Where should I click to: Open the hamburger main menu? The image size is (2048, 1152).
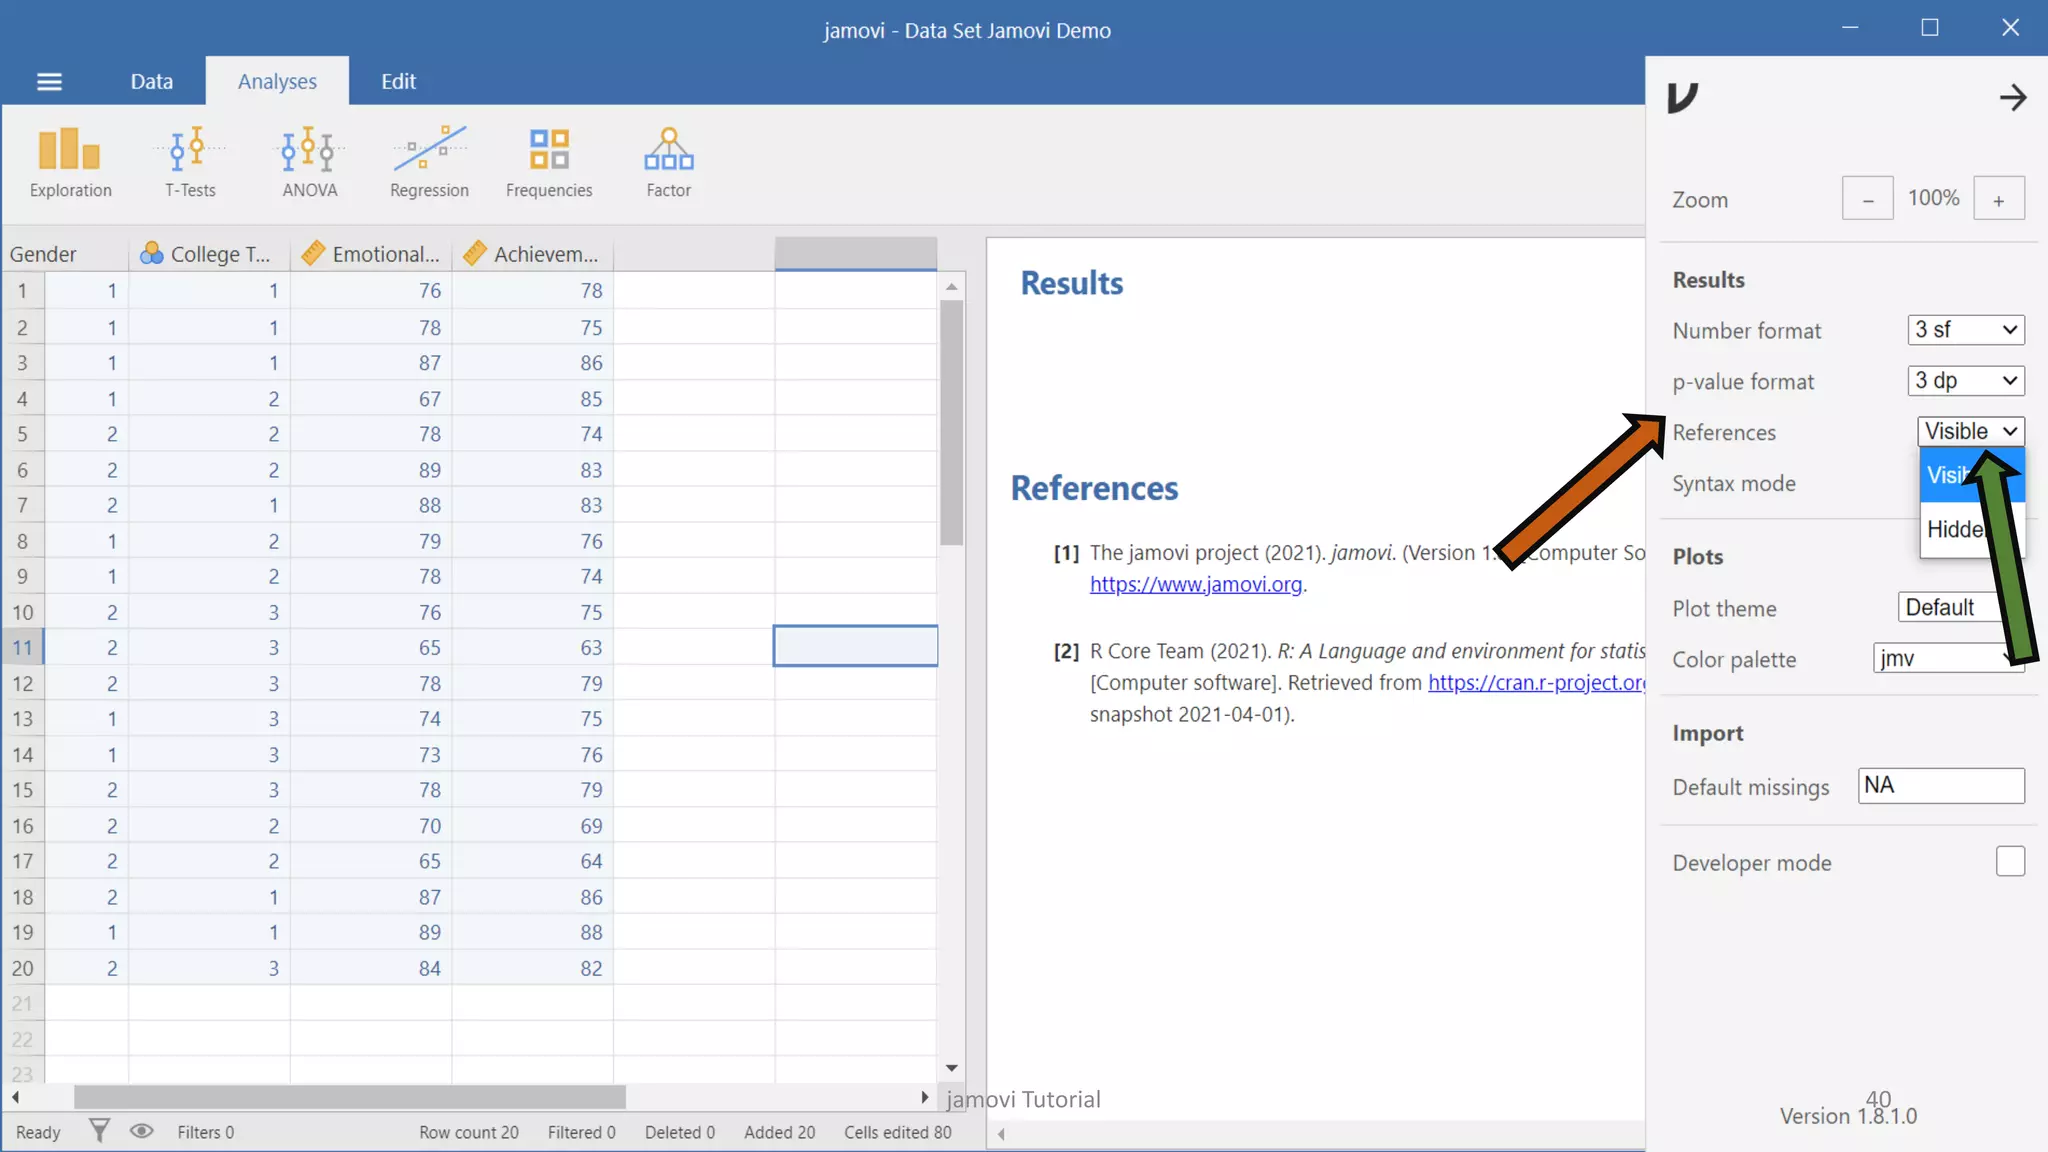tap(49, 82)
